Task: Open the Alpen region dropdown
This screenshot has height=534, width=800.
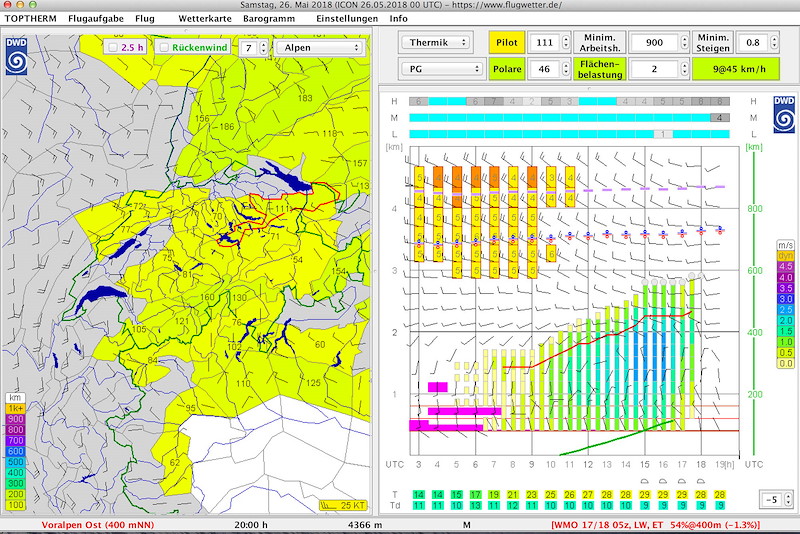Action: pos(318,47)
